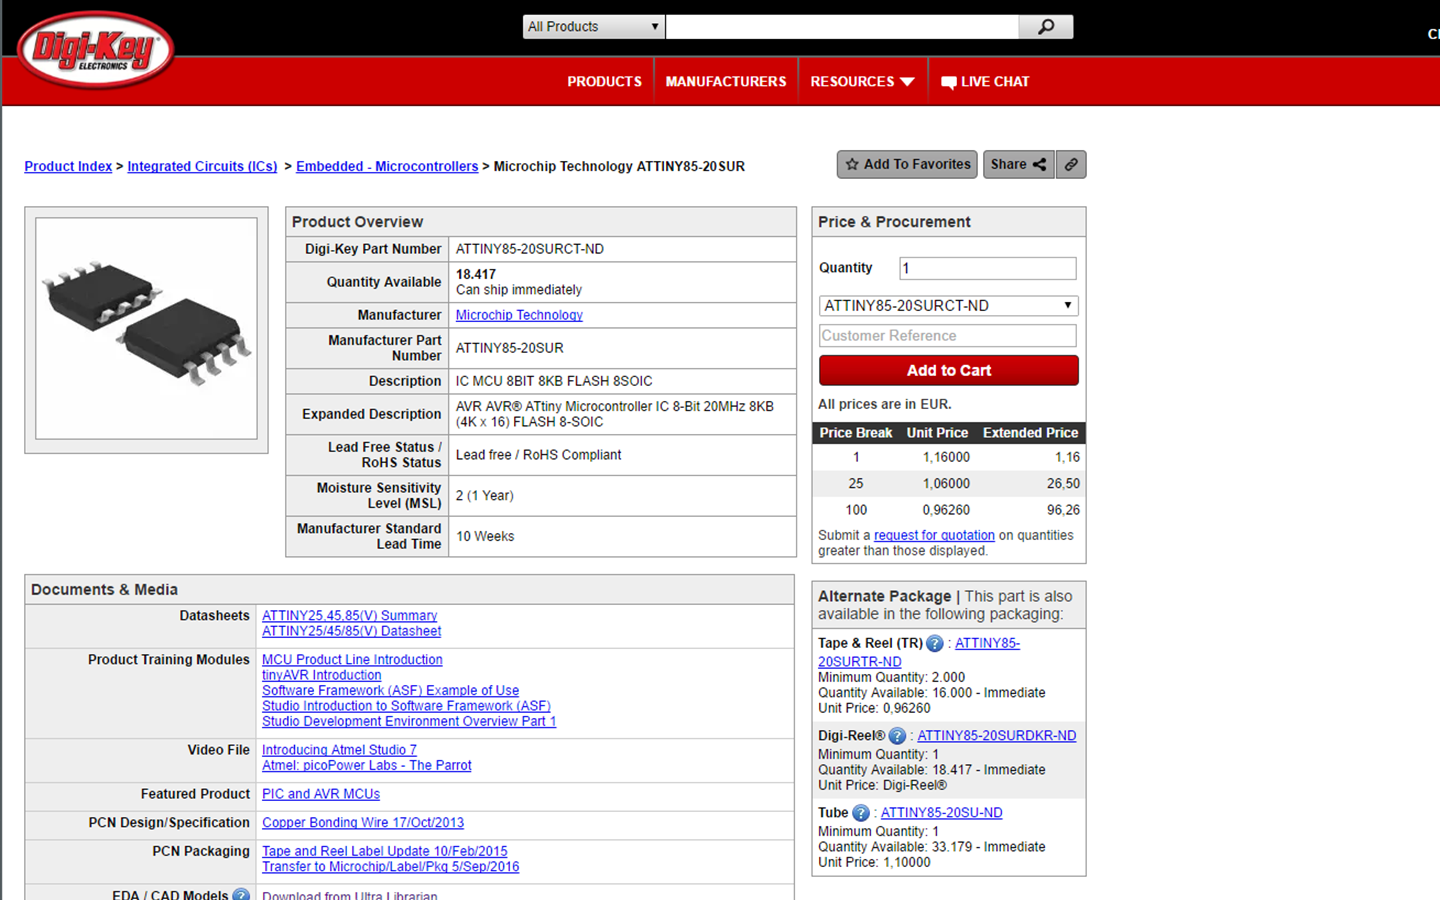Click the Quantity input field
The image size is (1440, 900).
point(988,268)
